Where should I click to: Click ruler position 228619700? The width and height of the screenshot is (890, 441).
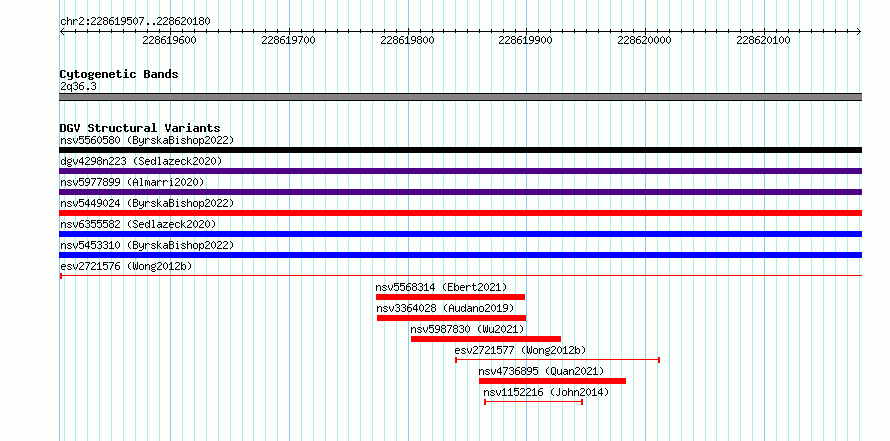click(x=288, y=40)
